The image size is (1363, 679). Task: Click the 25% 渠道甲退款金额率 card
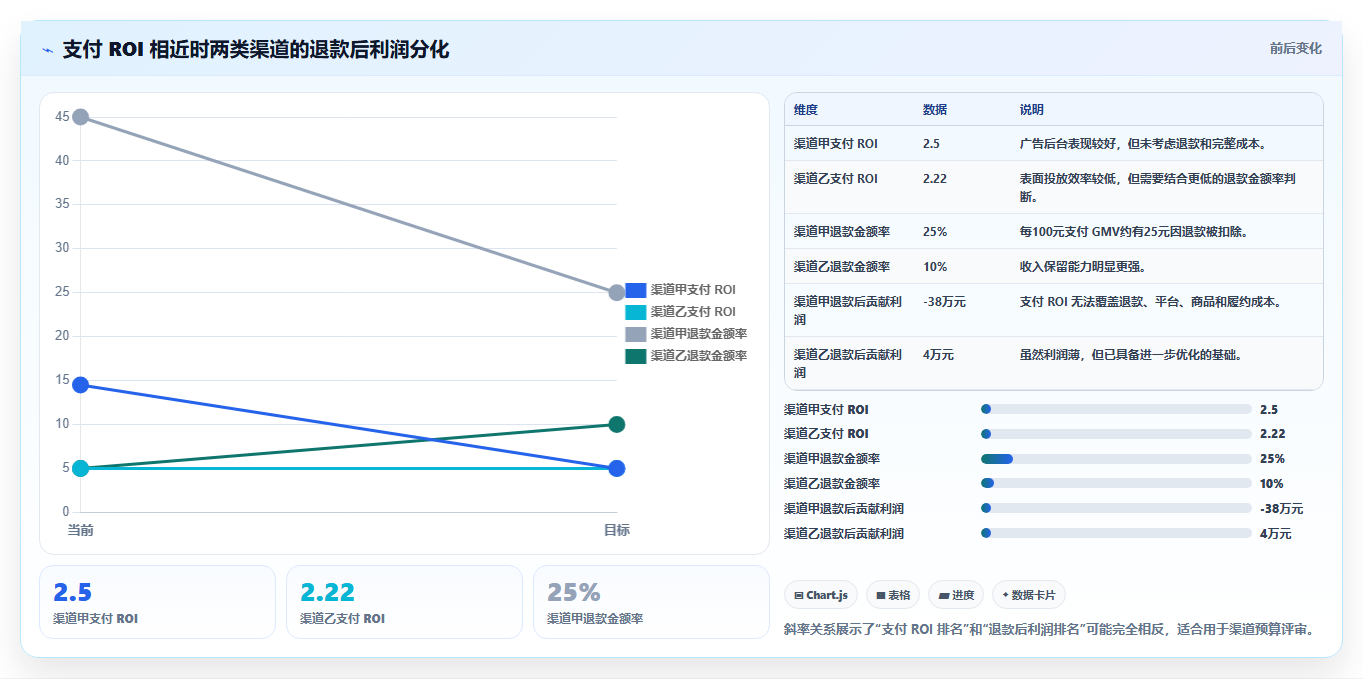[x=651, y=602]
